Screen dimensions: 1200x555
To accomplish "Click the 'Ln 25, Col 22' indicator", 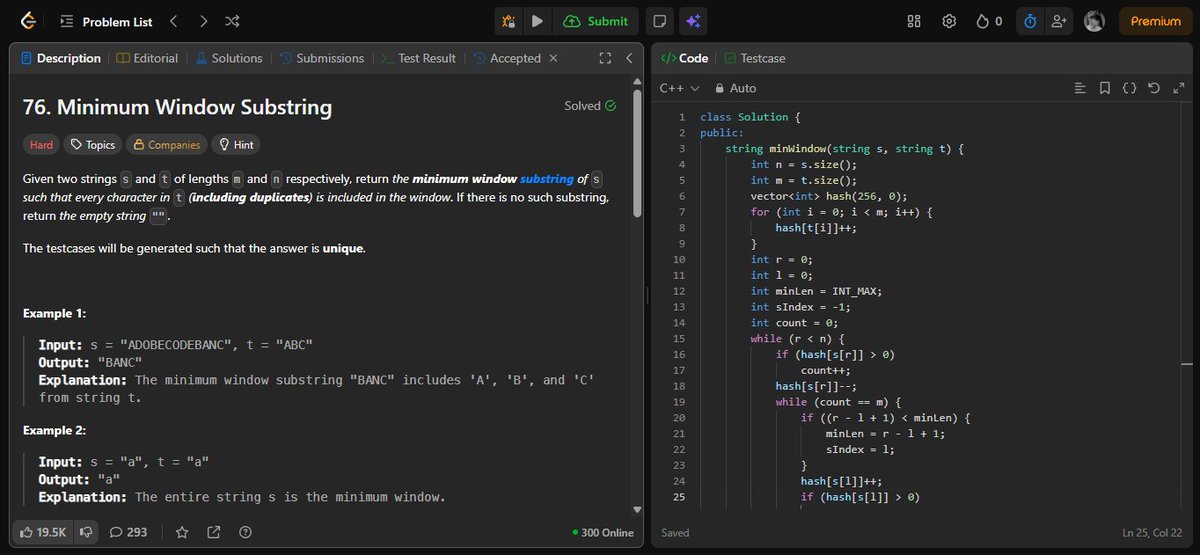I will click(x=1154, y=533).
